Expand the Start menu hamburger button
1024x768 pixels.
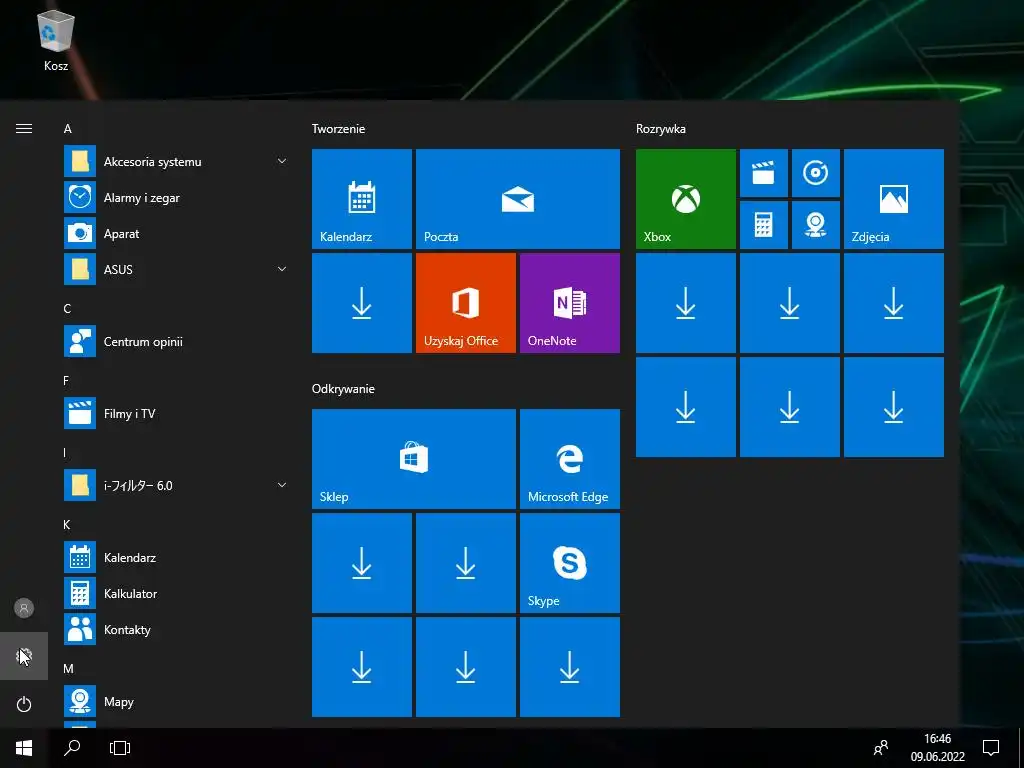(24, 129)
